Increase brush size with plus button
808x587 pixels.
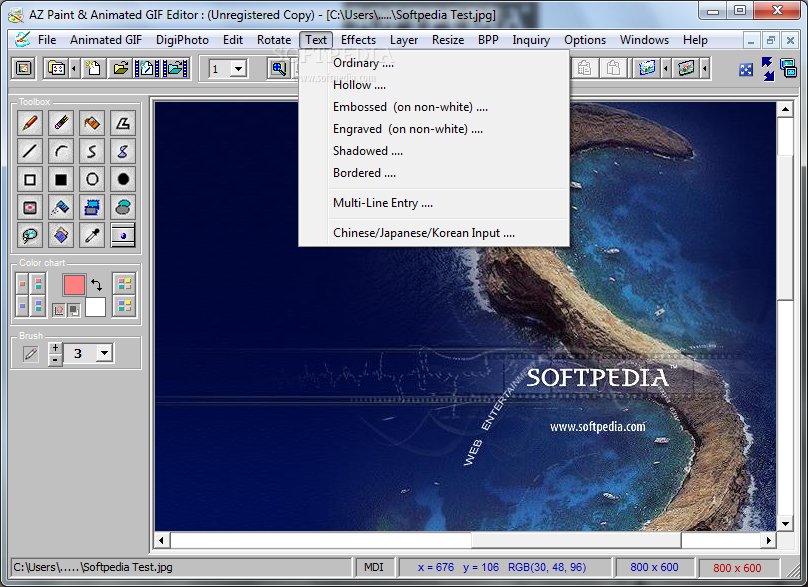(x=55, y=347)
